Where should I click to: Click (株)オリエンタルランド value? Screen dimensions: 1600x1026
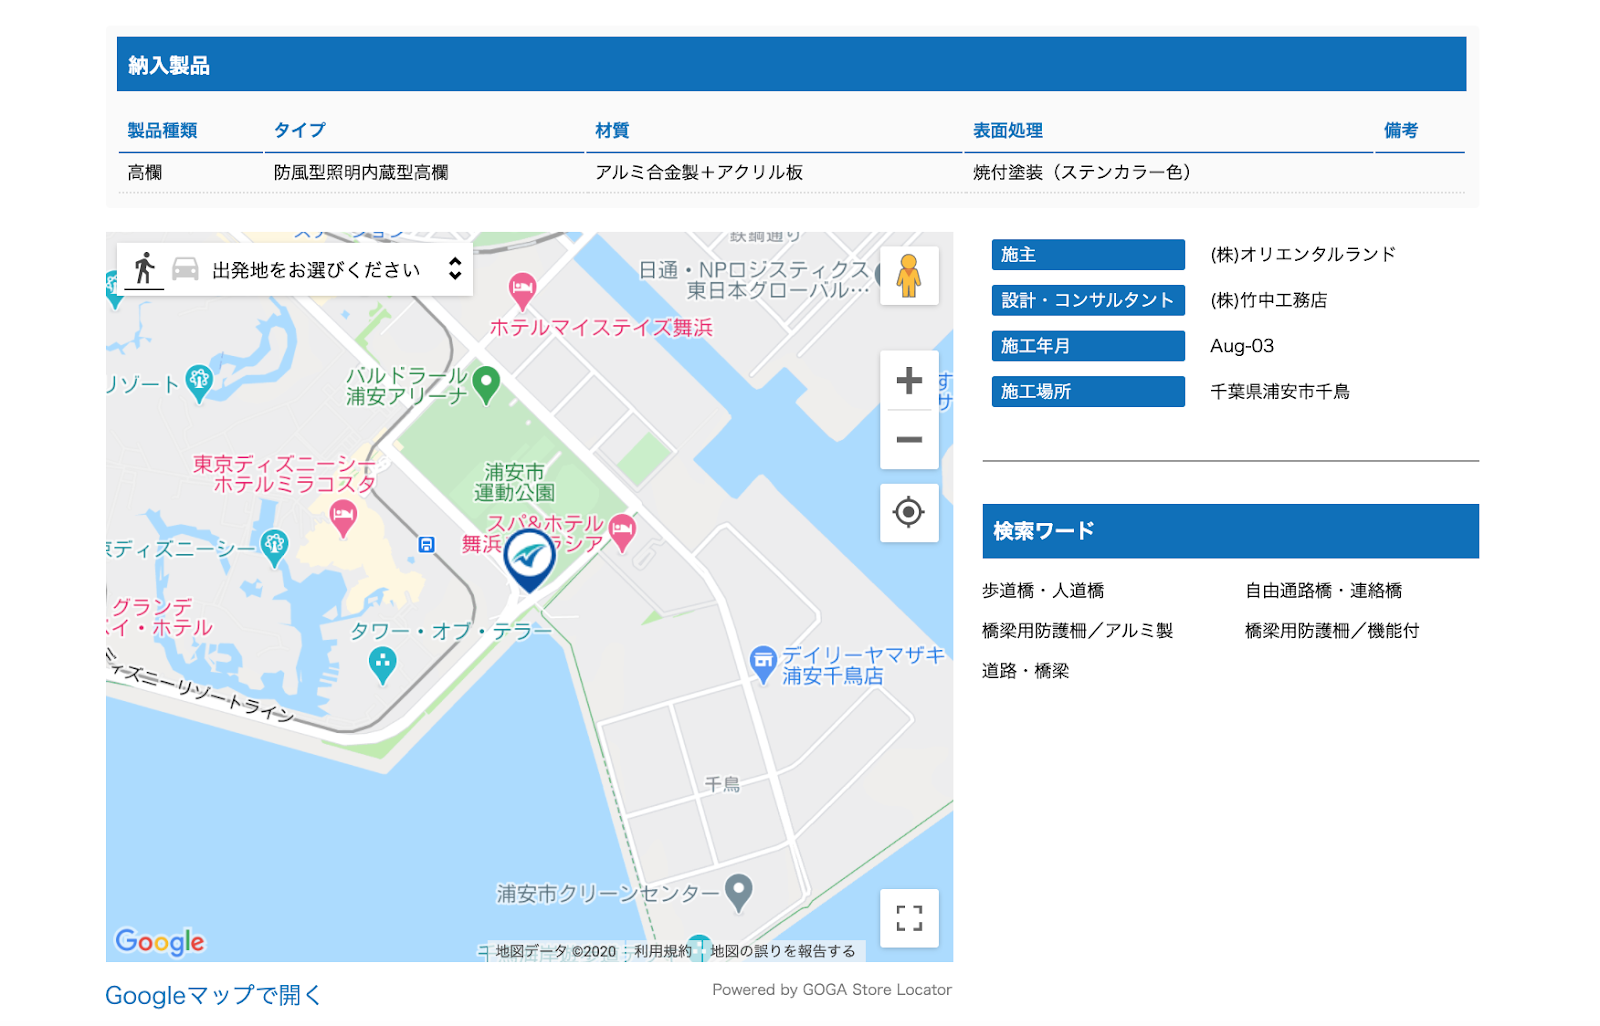click(x=1303, y=254)
